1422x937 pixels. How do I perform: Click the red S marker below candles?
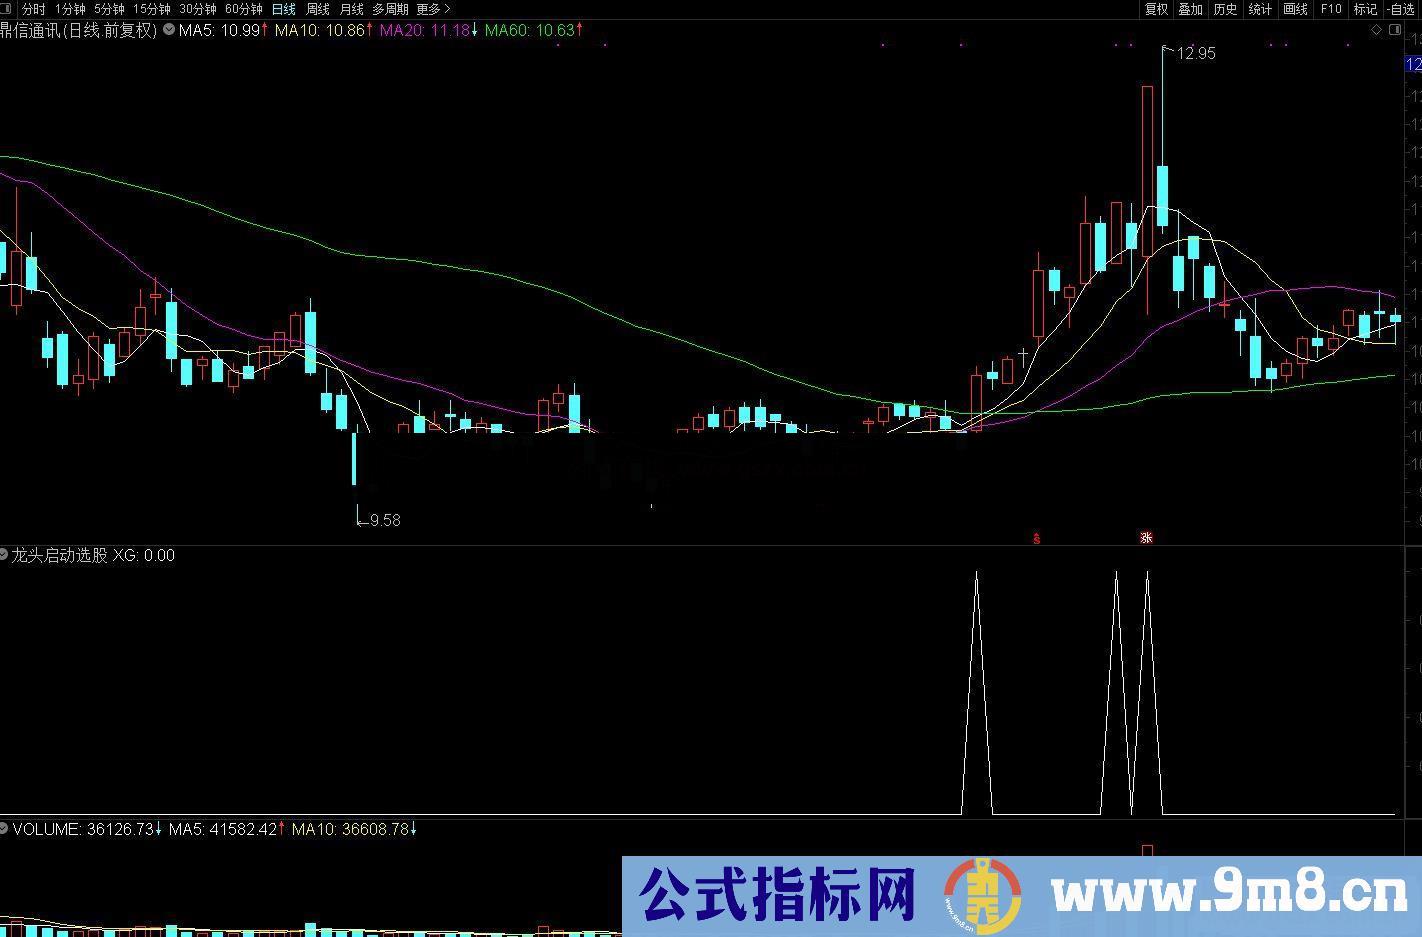click(x=1037, y=538)
